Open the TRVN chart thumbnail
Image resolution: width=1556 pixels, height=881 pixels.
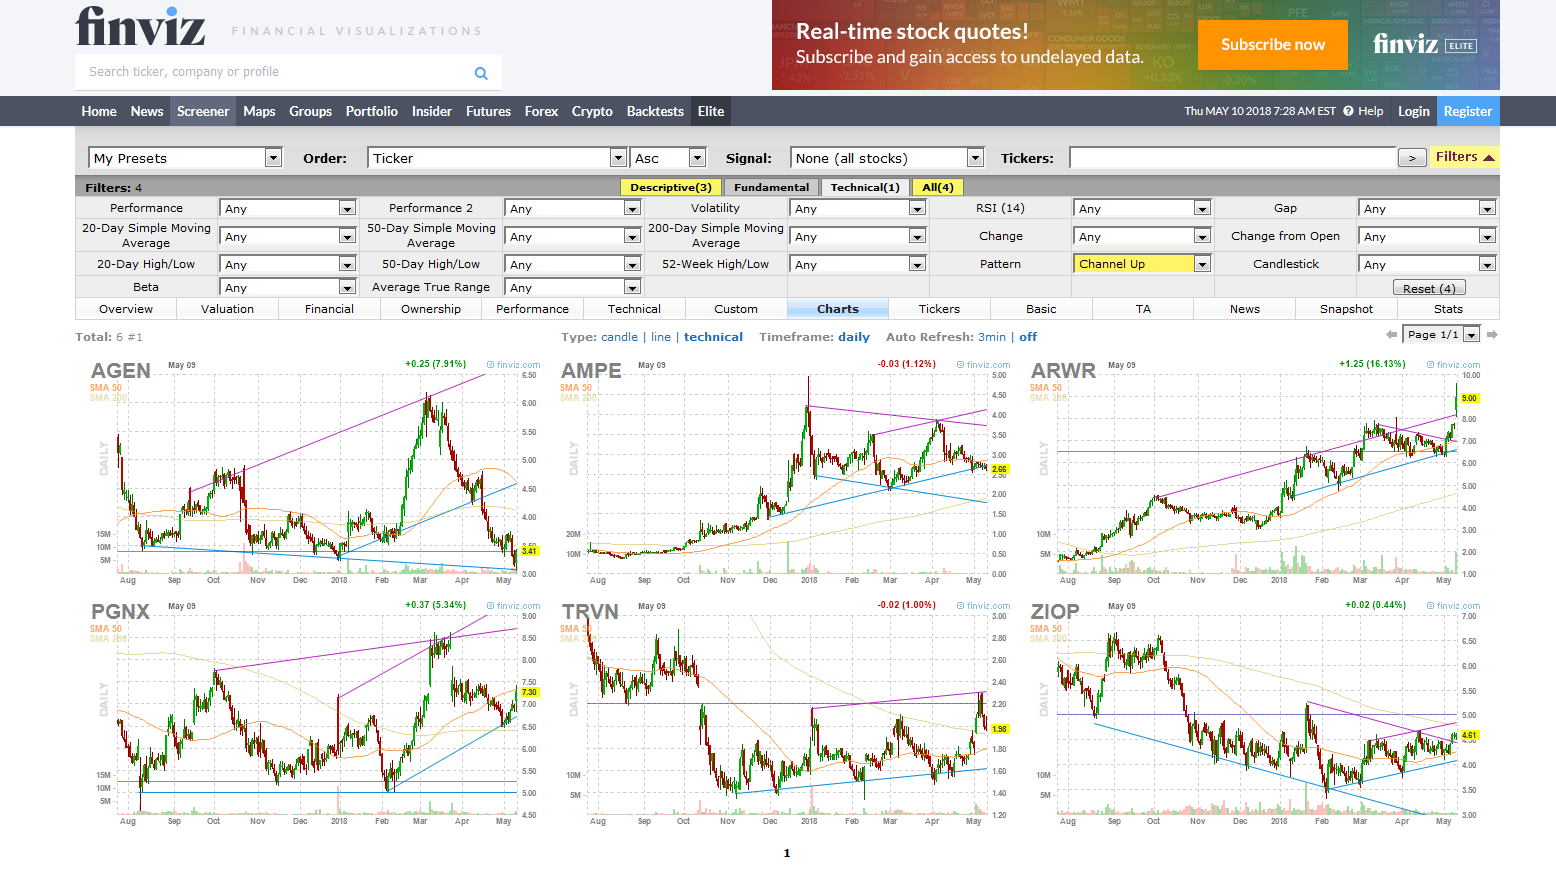785,713
